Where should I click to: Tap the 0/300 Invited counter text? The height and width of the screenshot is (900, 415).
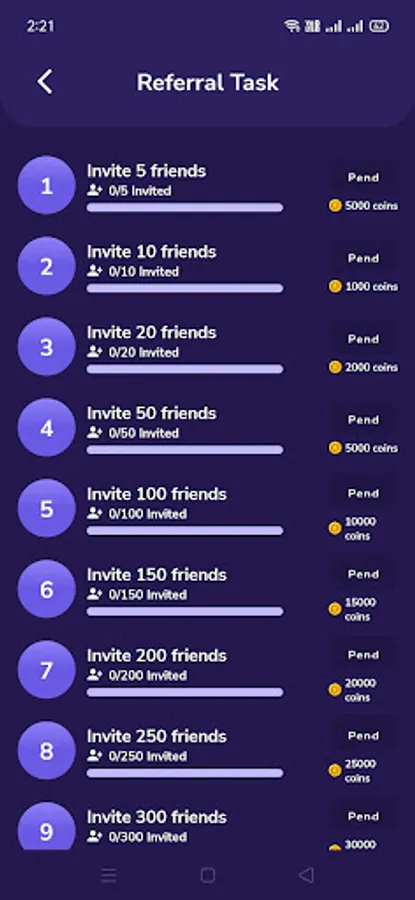click(x=148, y=837)
